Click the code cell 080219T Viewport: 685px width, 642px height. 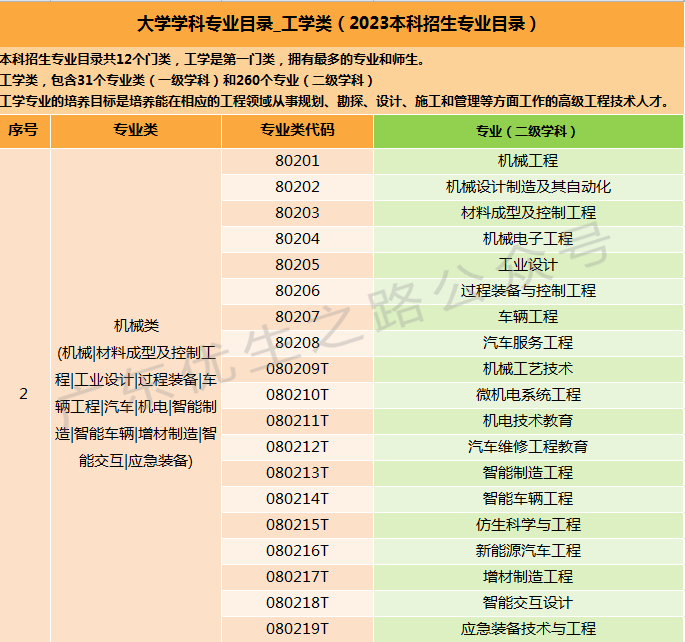(298, 629)
